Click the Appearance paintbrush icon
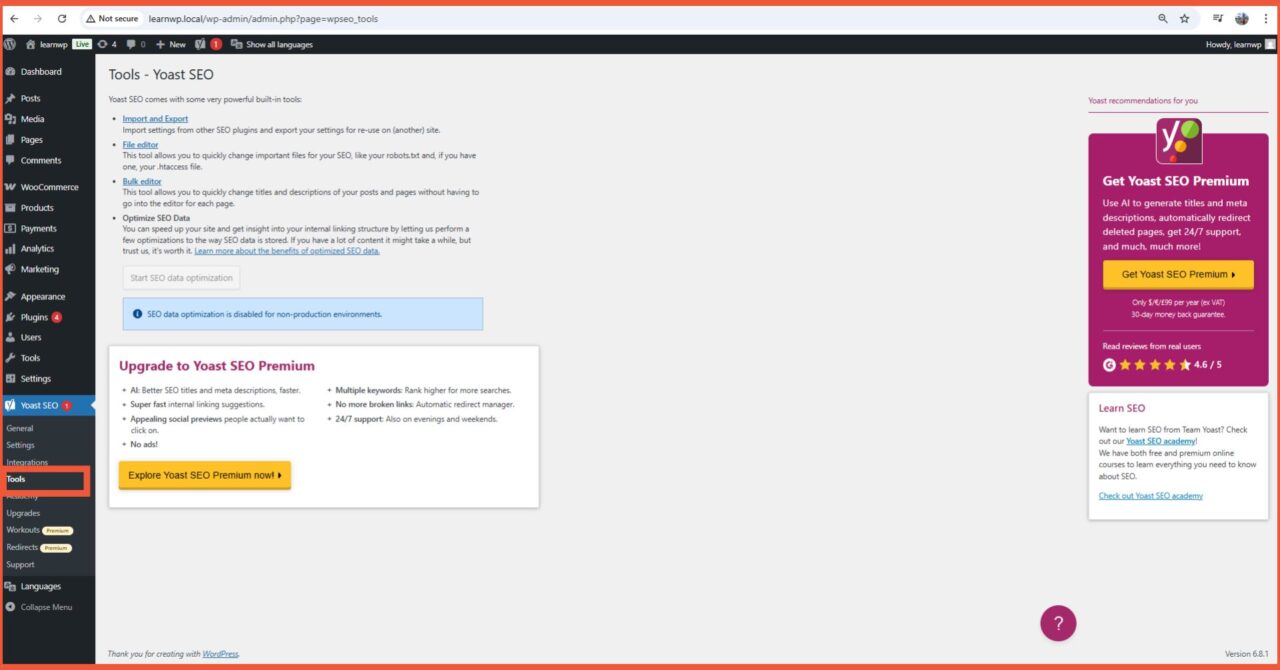Image resolution: width=1280 pixels, height=670 pixels. pyautogui.click(x=10, y=297)
